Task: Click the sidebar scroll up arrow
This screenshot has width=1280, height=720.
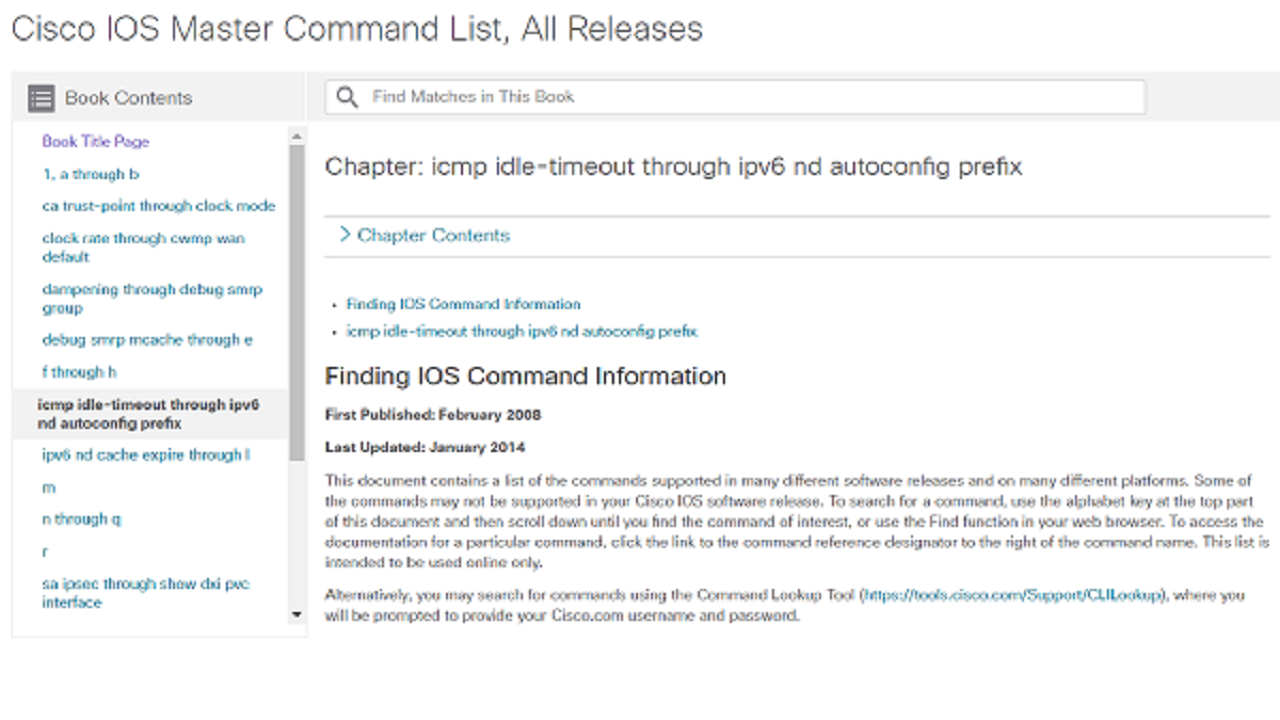Action: pos(296,136)
